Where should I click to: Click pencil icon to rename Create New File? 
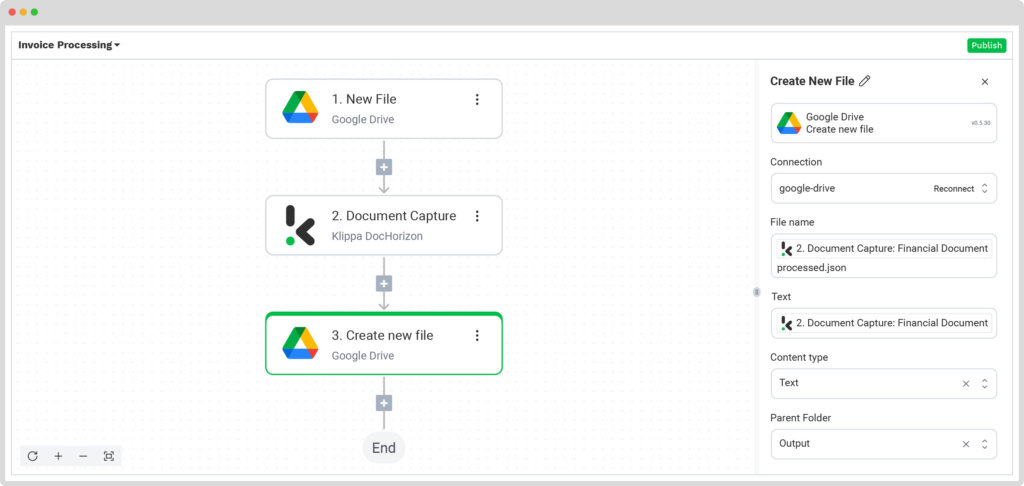coord(865,81)
